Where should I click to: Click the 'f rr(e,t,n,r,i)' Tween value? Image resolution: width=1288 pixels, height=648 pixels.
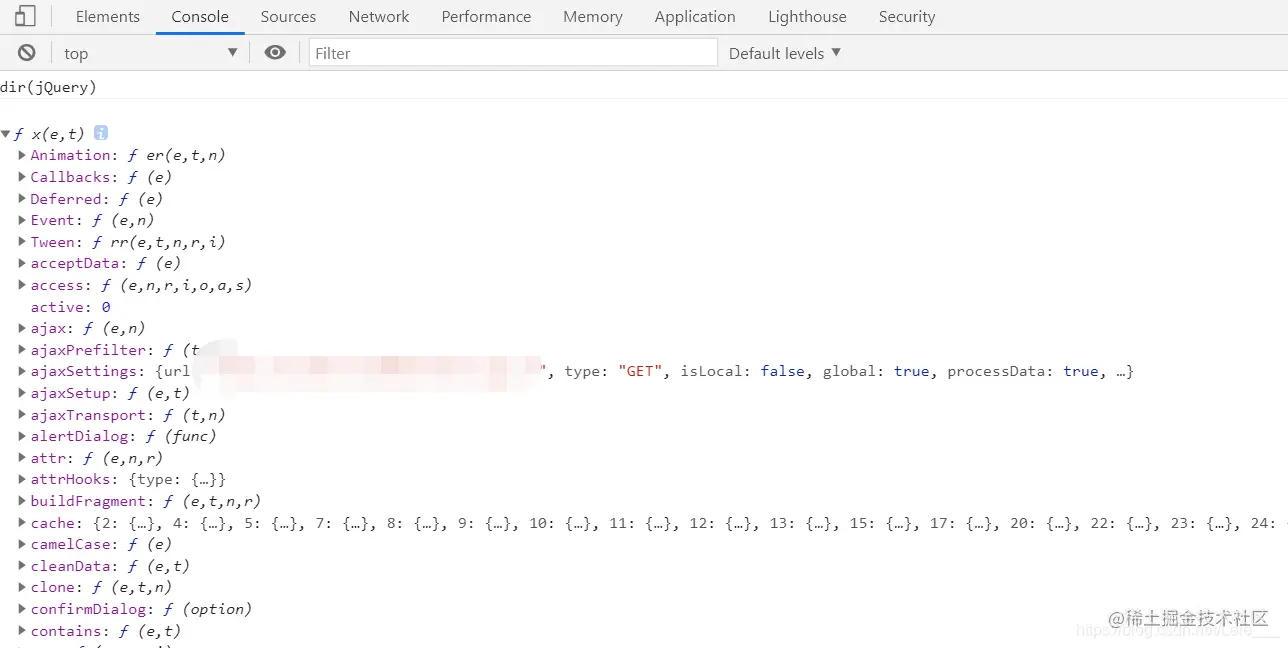(158, 242)
